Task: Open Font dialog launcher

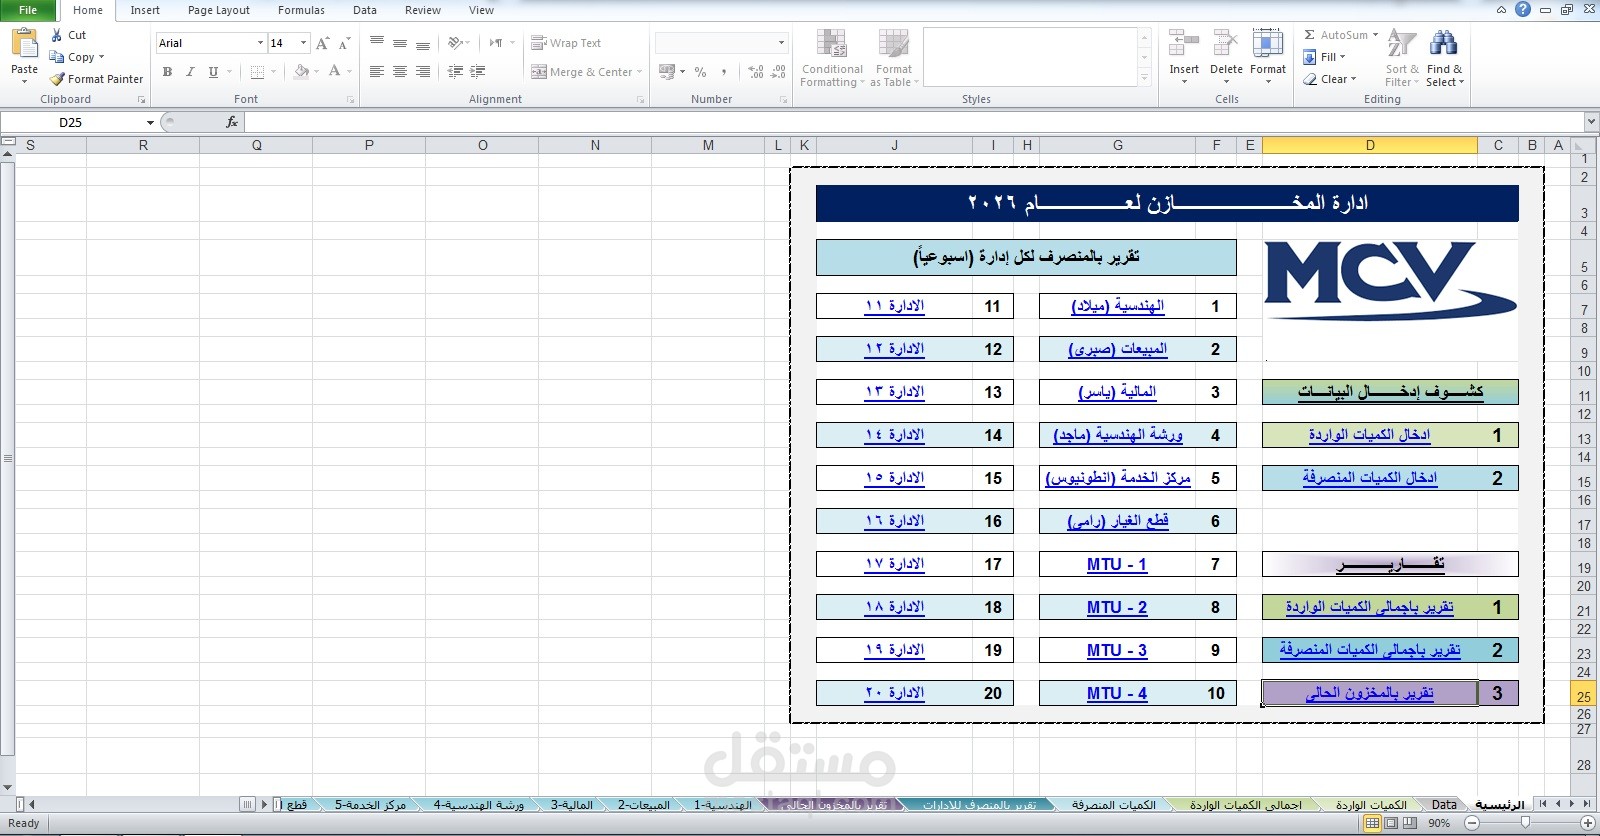Action: (x=350, y=100)
